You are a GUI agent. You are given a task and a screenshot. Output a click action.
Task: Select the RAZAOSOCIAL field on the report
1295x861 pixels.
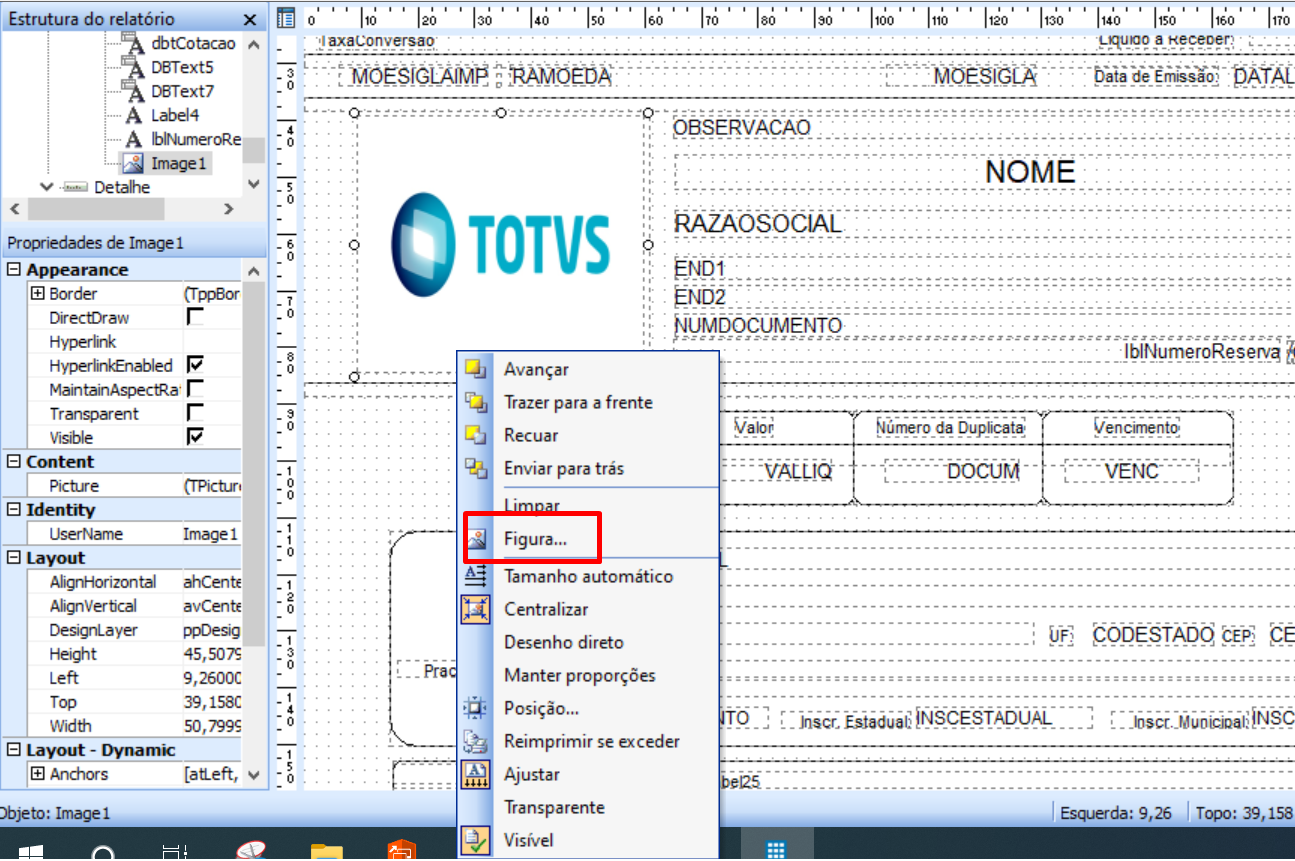tap(757, 224)
